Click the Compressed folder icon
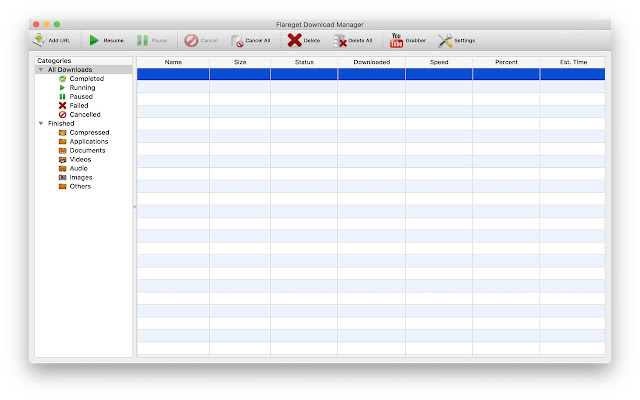Screen dimensions: 640x400 pos(62,132)
